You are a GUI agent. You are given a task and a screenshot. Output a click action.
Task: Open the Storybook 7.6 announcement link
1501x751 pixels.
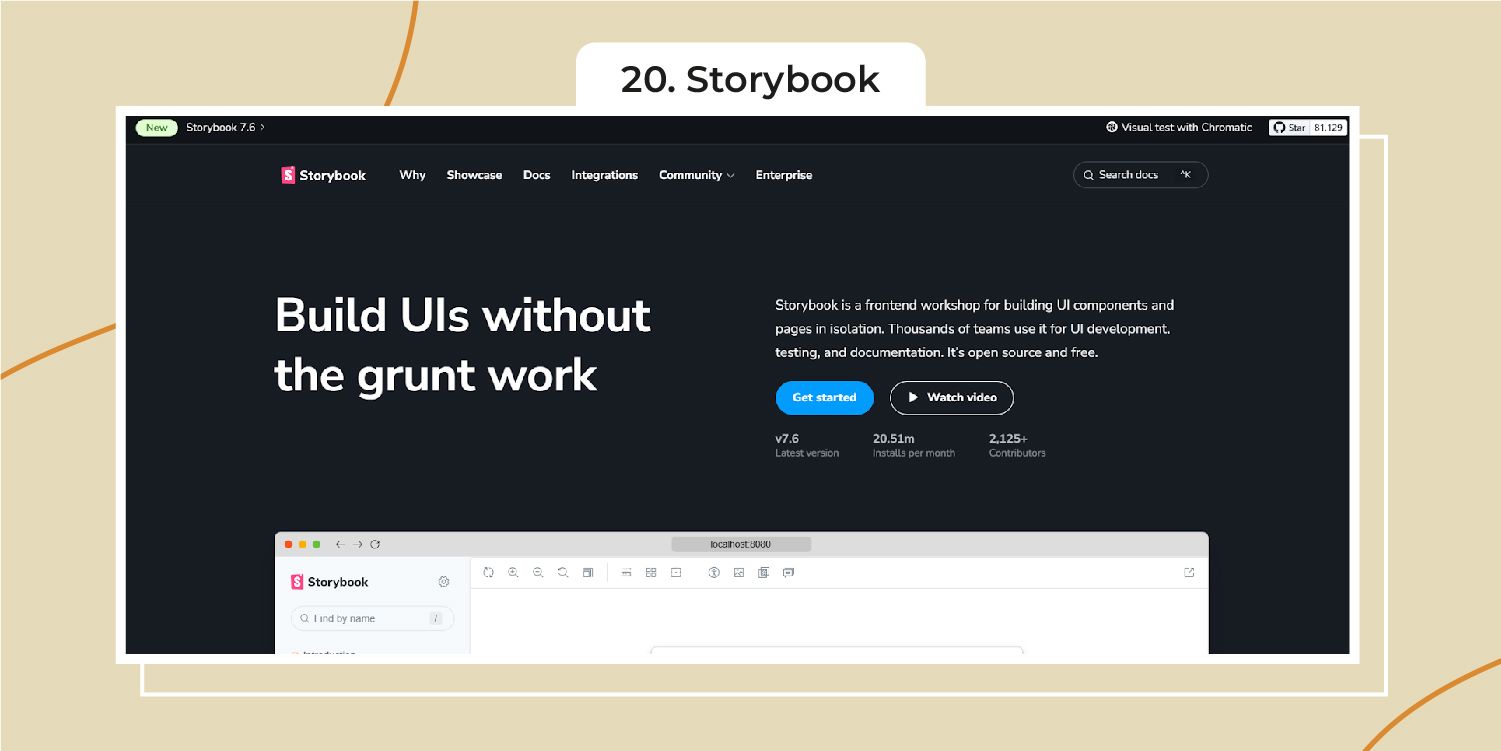pyautogui.click(x=225, y=128)
